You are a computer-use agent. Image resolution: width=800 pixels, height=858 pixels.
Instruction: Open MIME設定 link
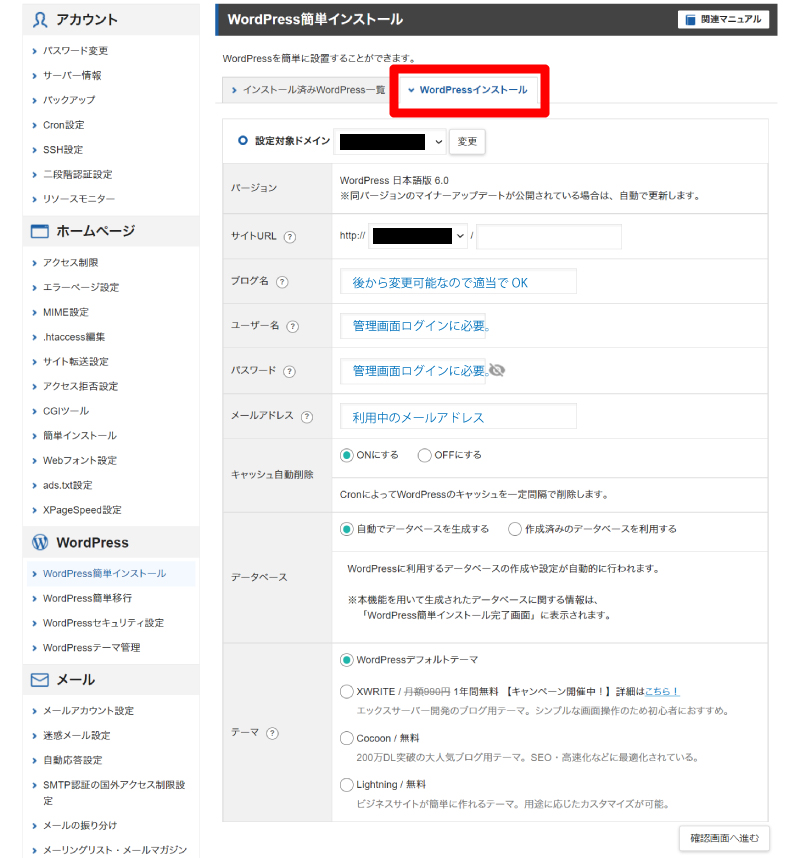(66, 312)
